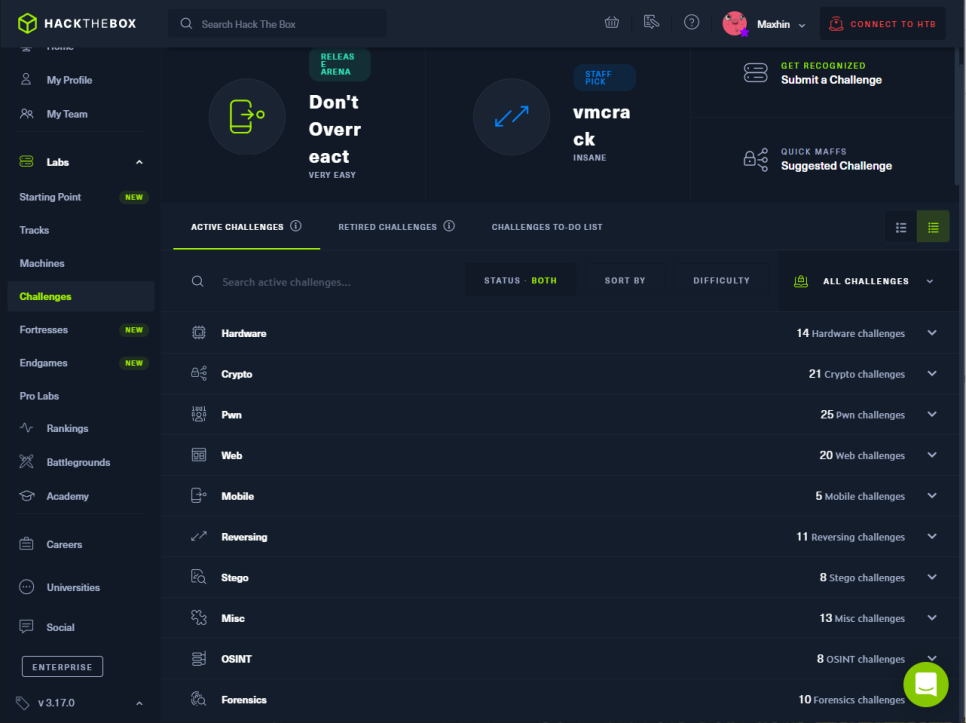Switch to Active Challenges tab

tap(237, 227)
